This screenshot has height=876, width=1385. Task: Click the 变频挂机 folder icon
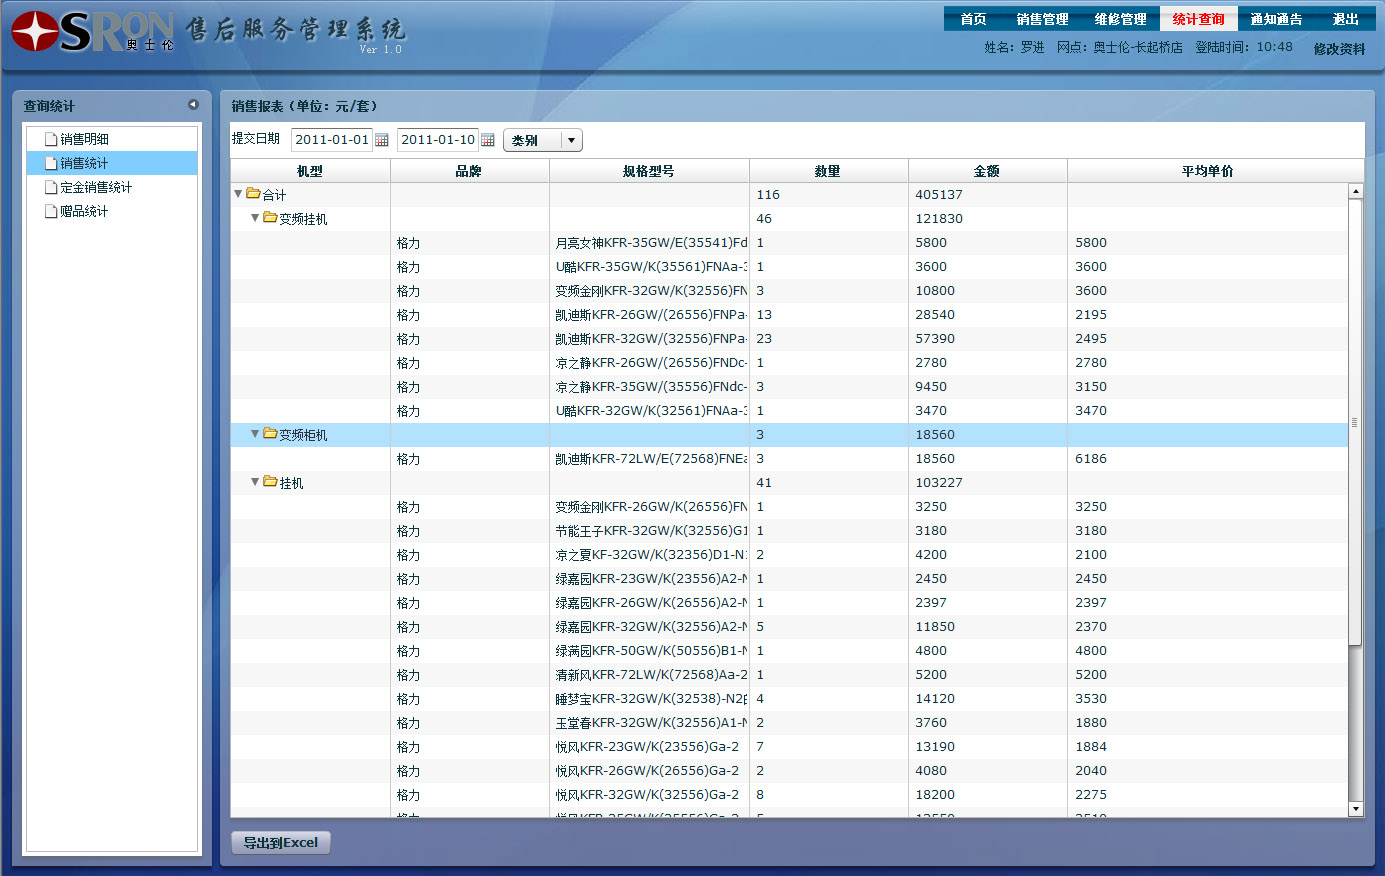[x=270, y=218]
